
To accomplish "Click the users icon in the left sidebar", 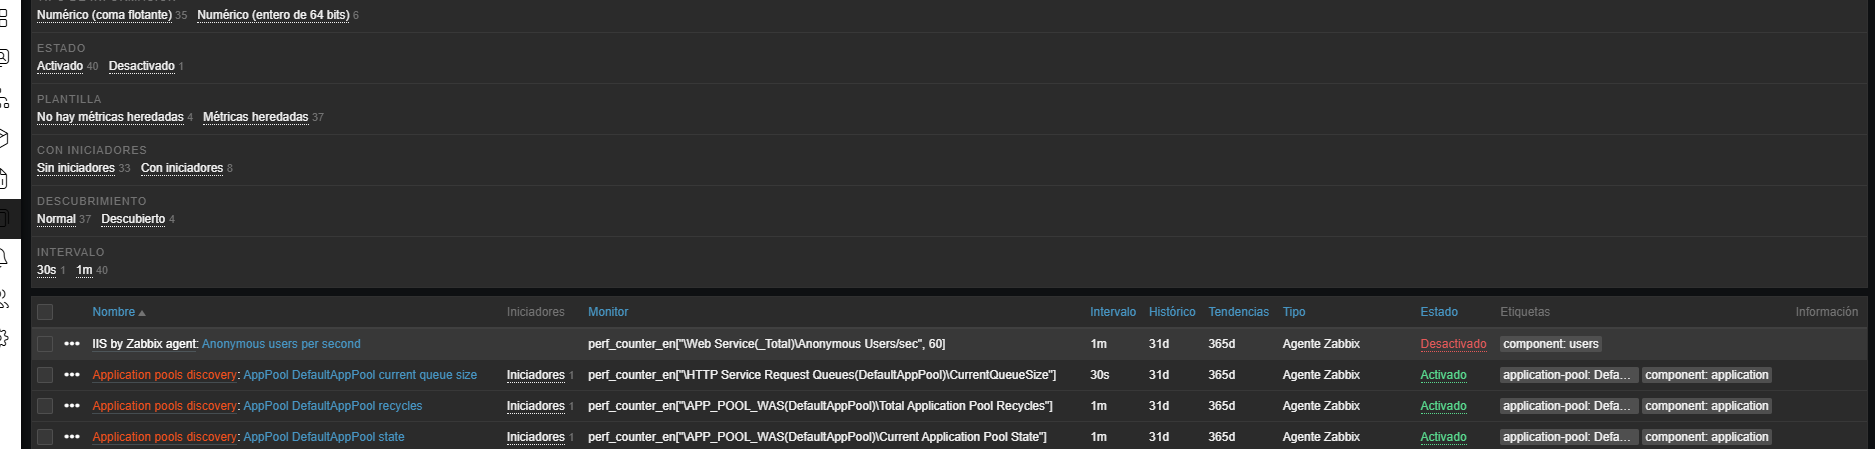I will pyautogui.click(x=4, y=298).
